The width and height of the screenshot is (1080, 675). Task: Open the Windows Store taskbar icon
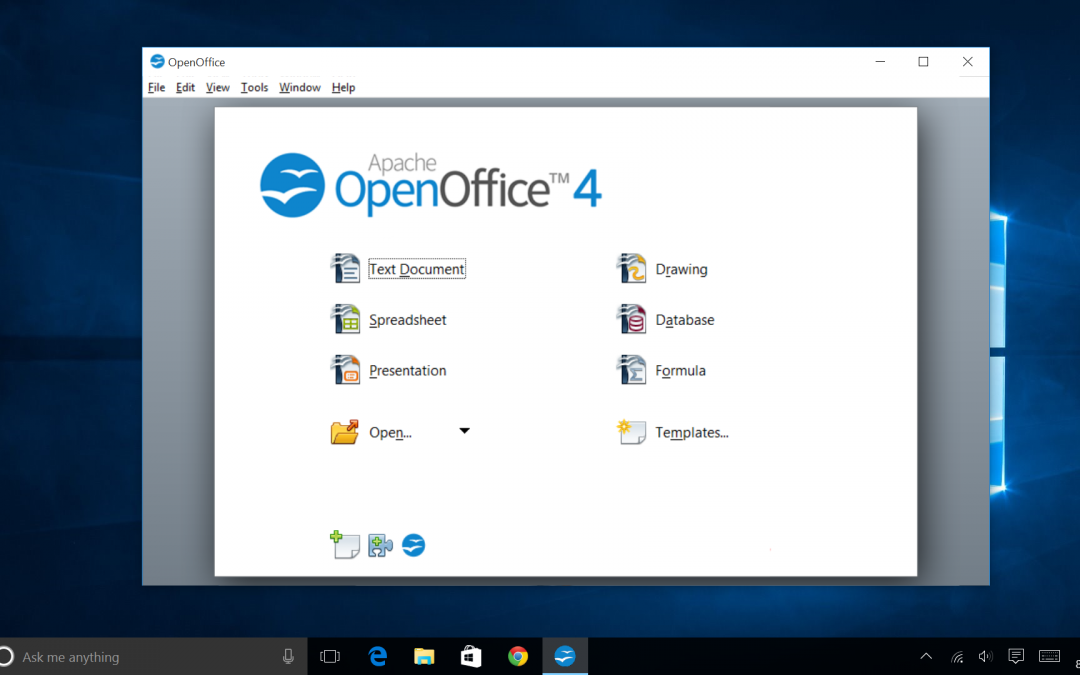tap(471, 656)
